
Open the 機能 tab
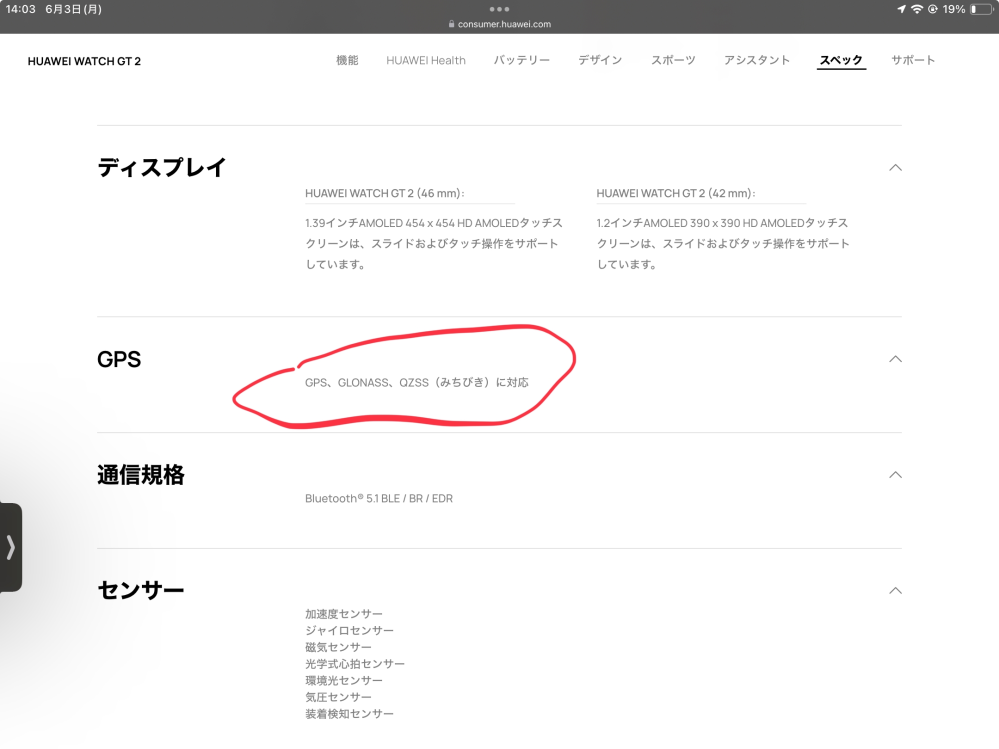347,61
